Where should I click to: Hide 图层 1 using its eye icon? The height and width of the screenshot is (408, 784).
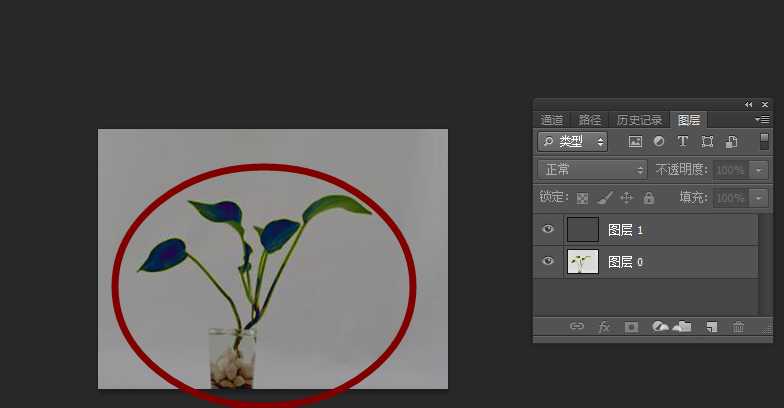pyautogui.click(x=548, y=230)
